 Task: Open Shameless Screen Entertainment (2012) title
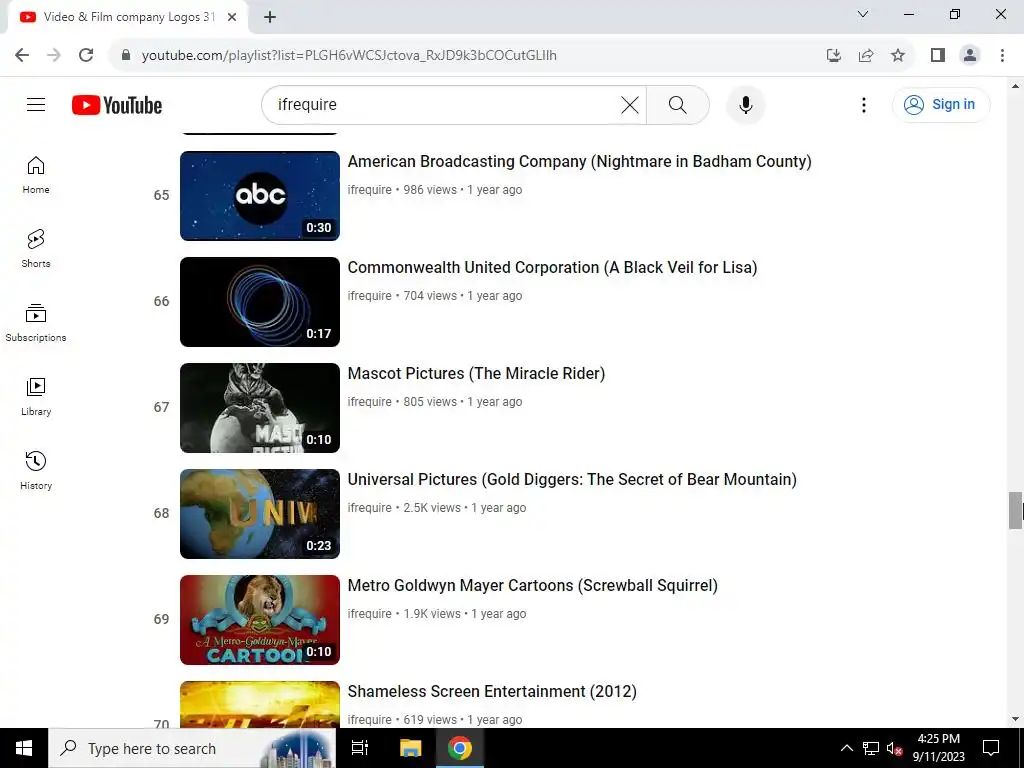[492, 691]
